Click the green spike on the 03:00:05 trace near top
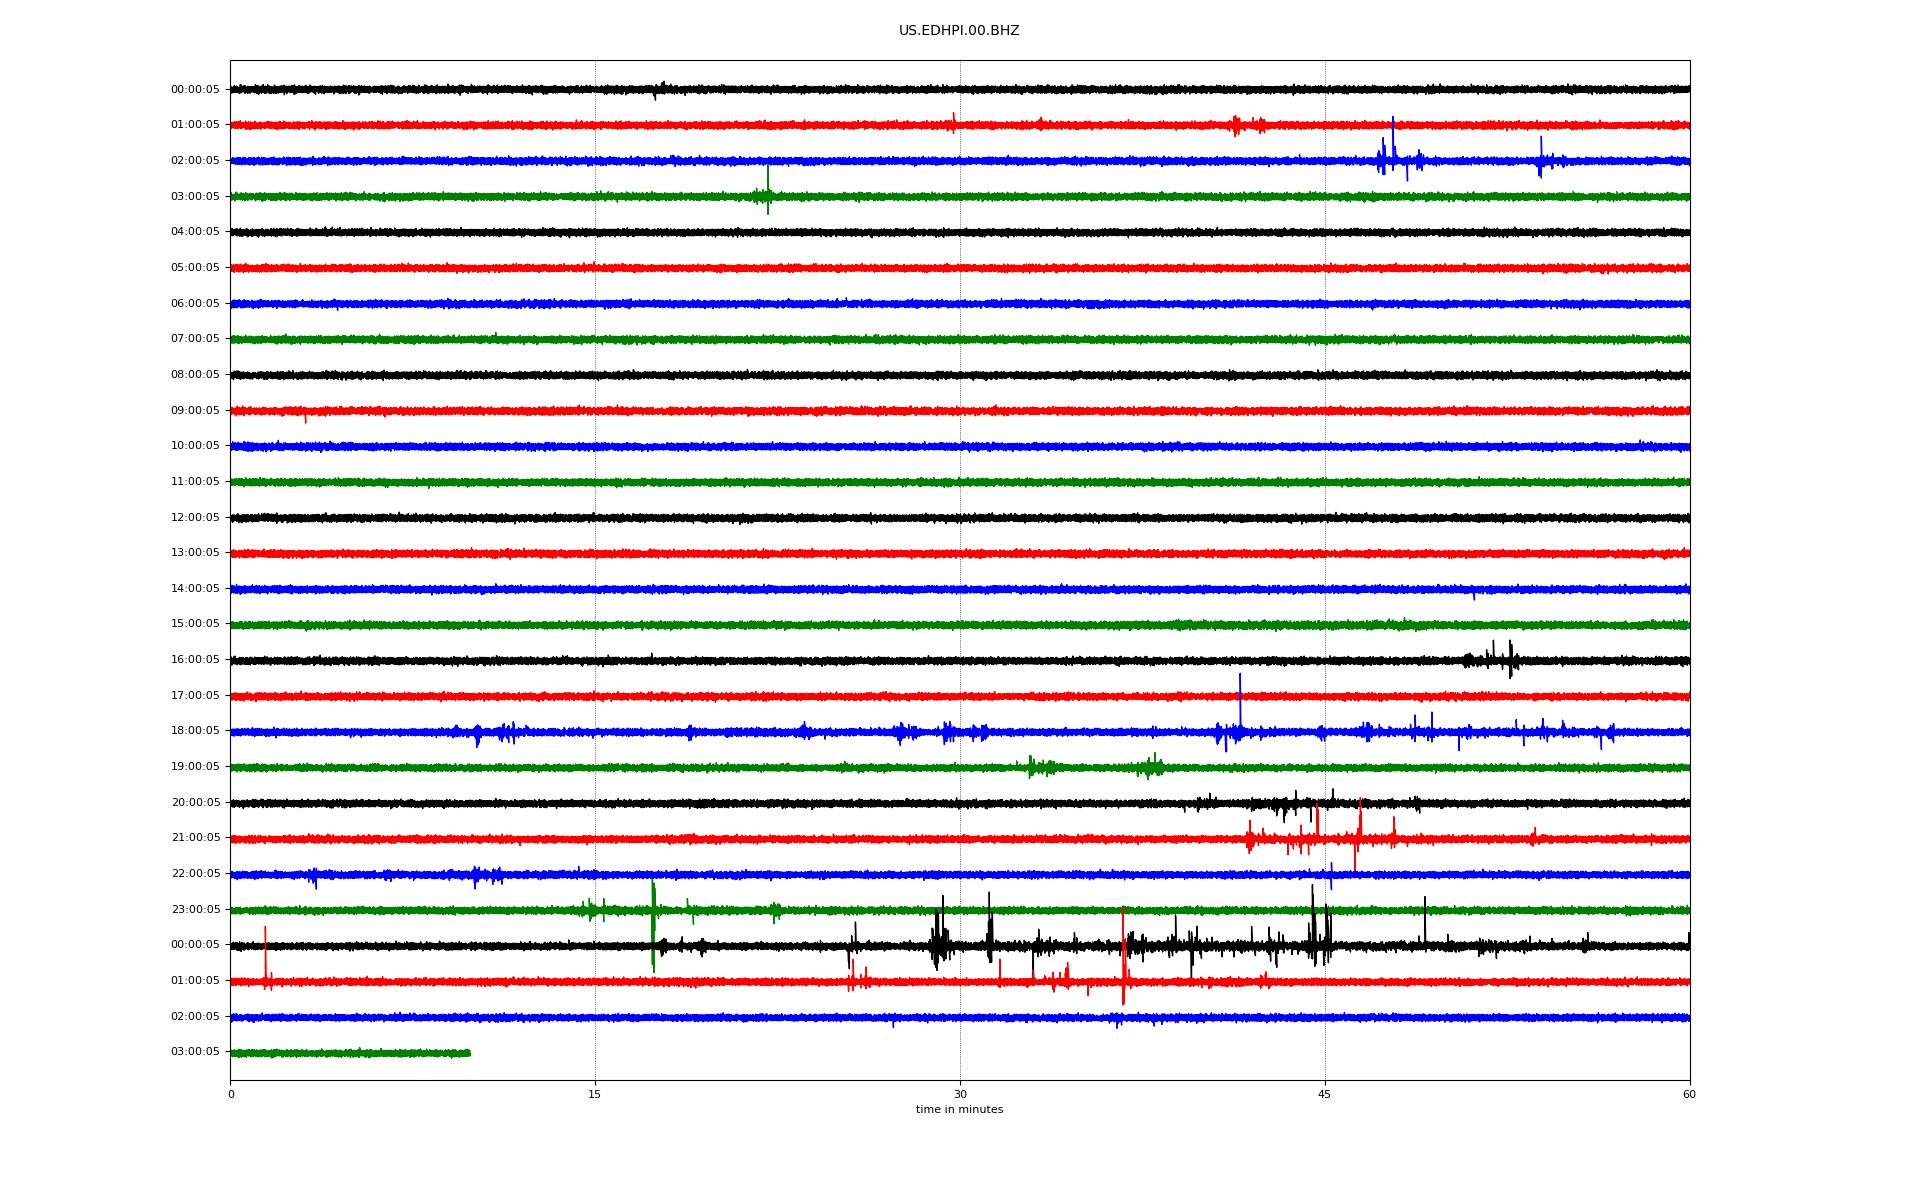The width and height of the screenshot is (1920, 1200). click(768, 185)
